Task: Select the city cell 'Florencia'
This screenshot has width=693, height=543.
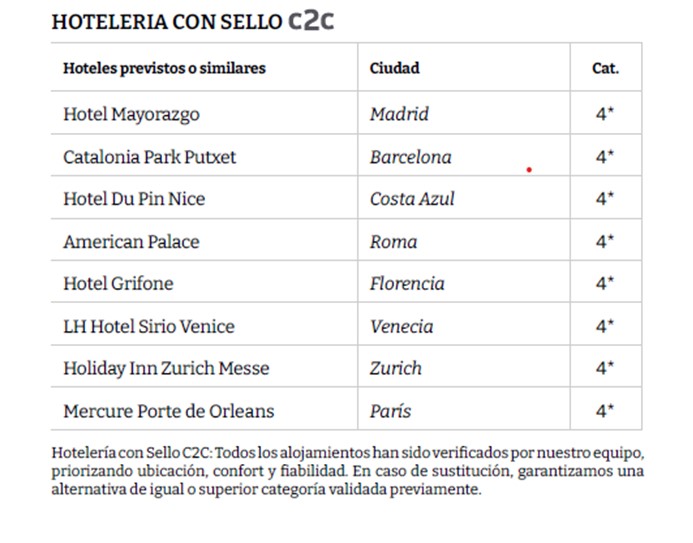Action: 407,283
